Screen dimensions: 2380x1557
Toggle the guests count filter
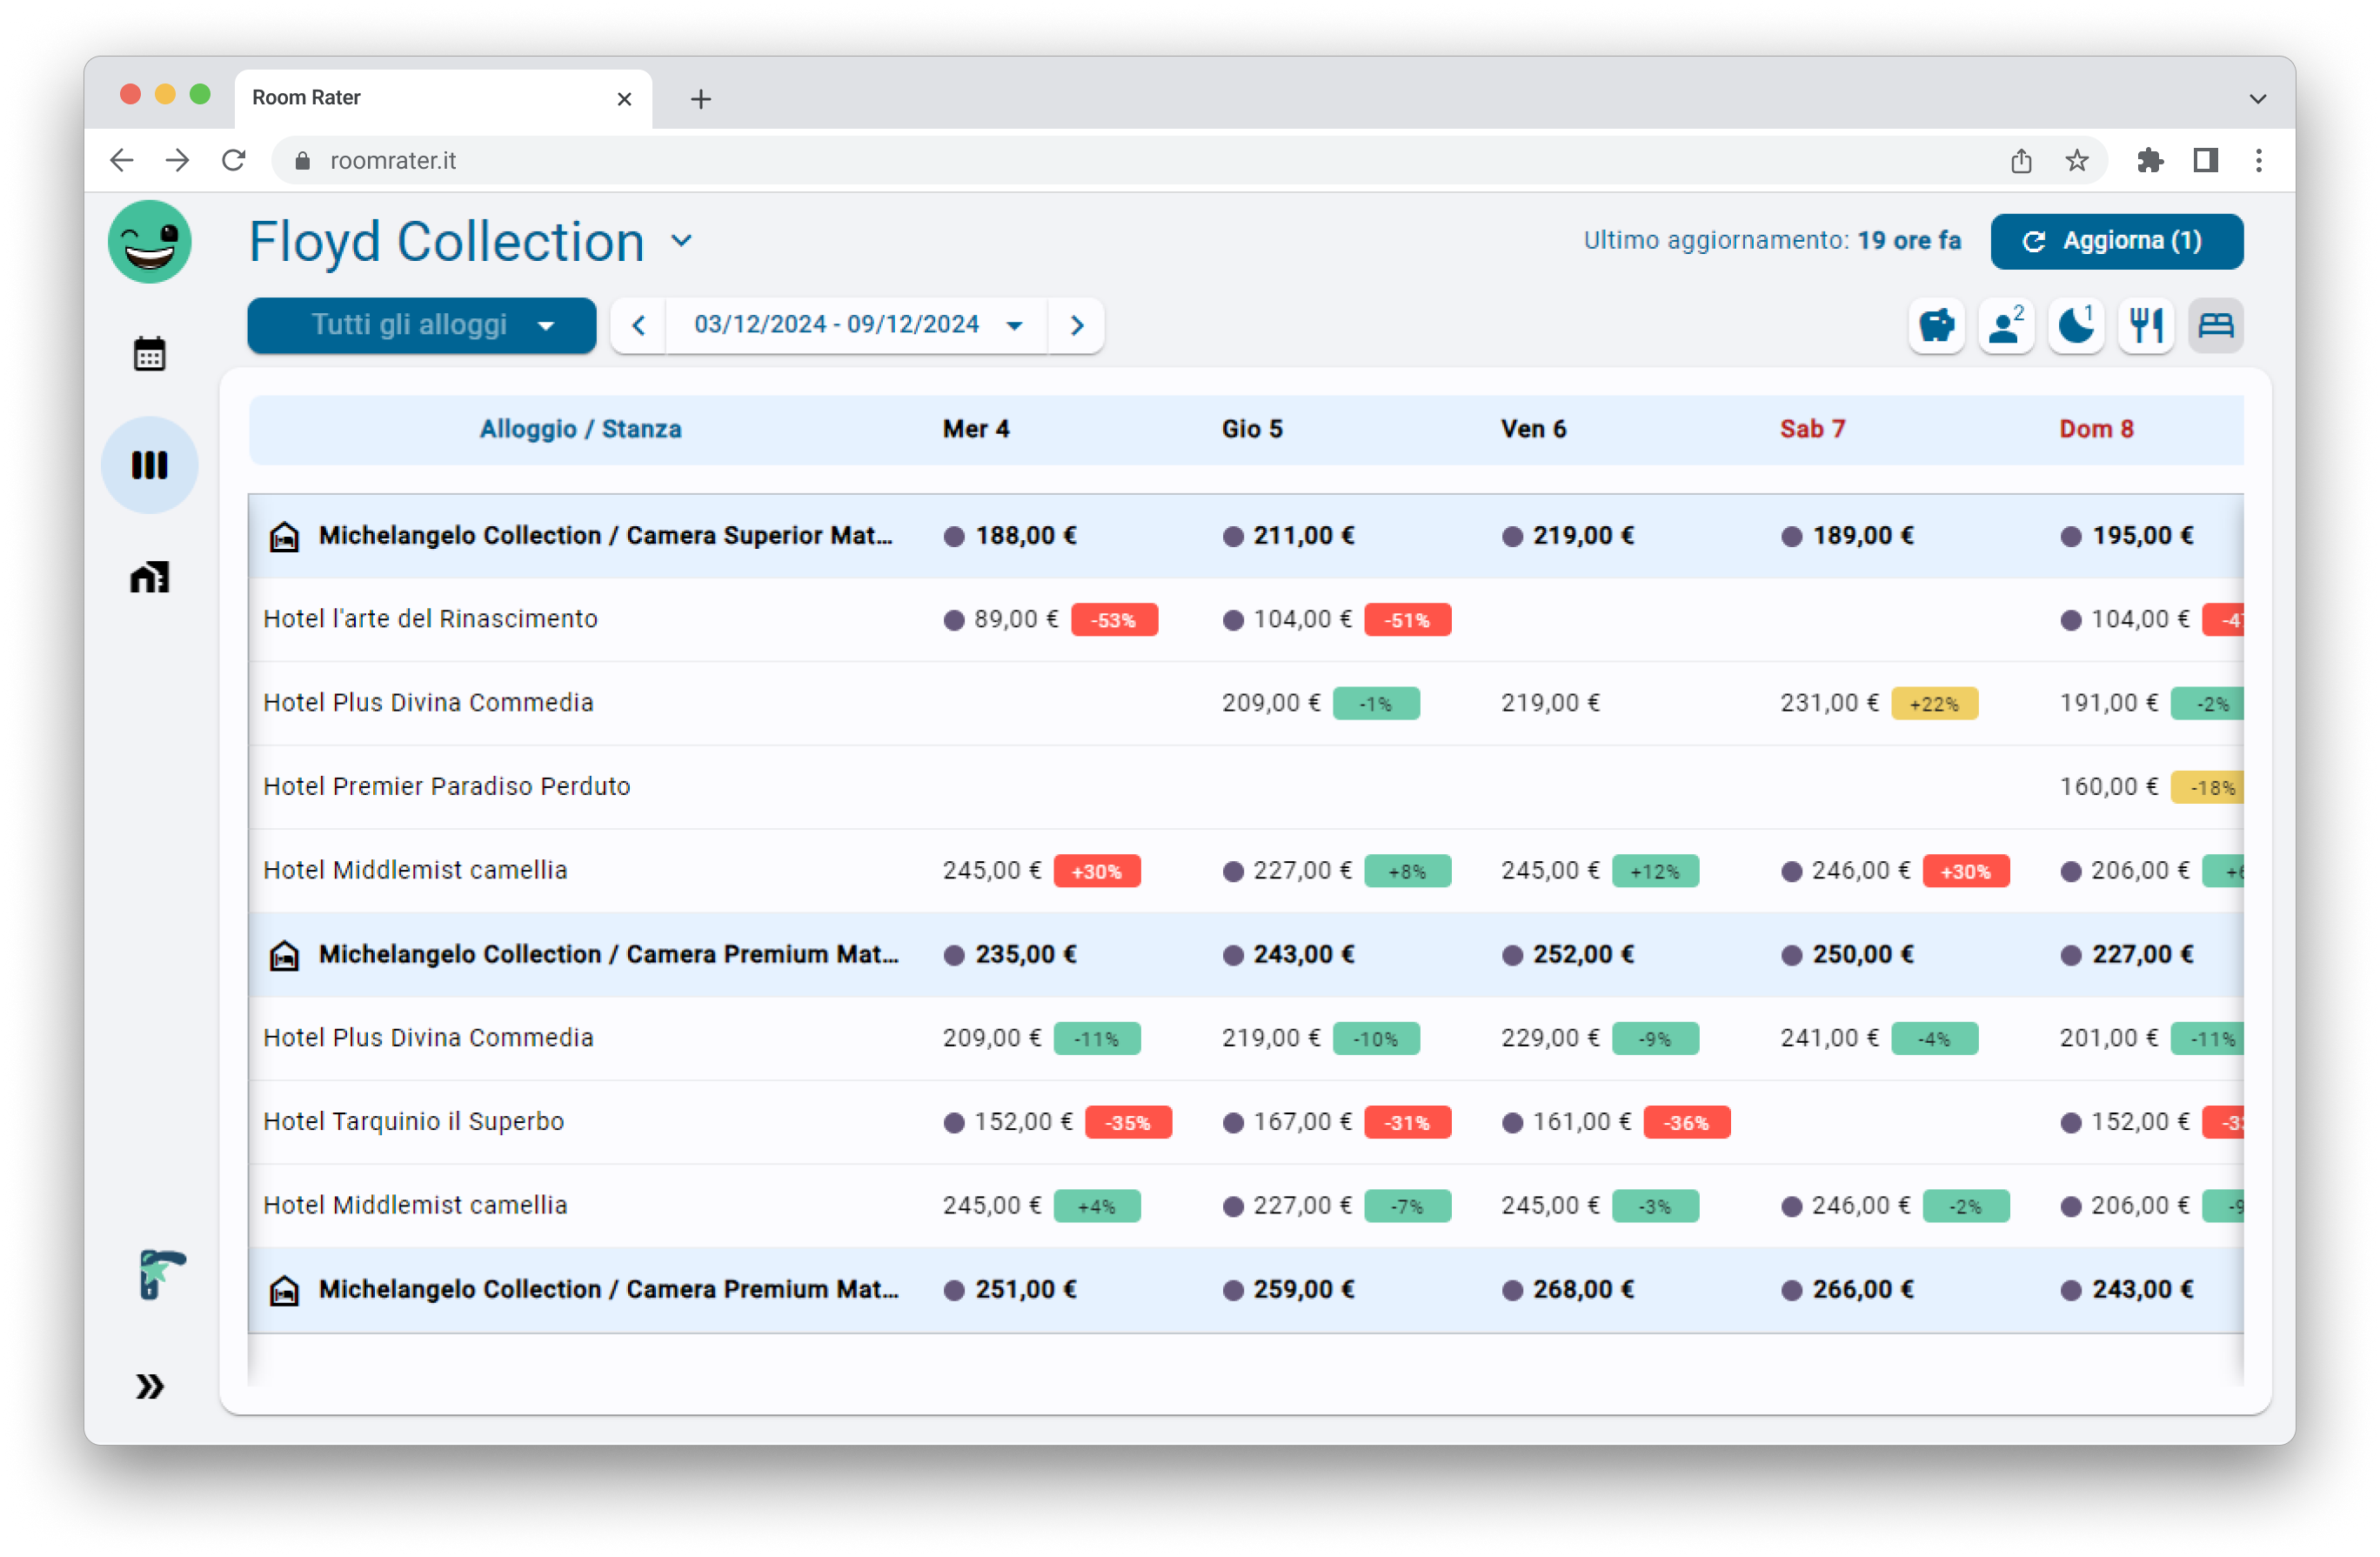[x=2006, y=325]
